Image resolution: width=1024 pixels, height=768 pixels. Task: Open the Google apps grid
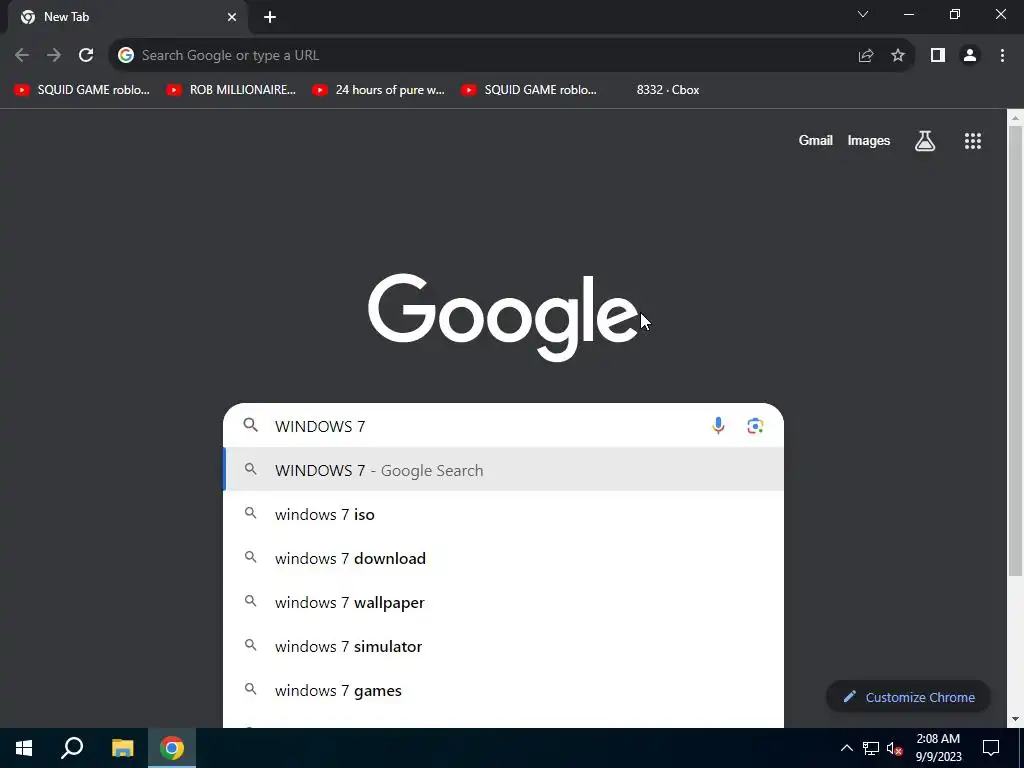(973, 140)
